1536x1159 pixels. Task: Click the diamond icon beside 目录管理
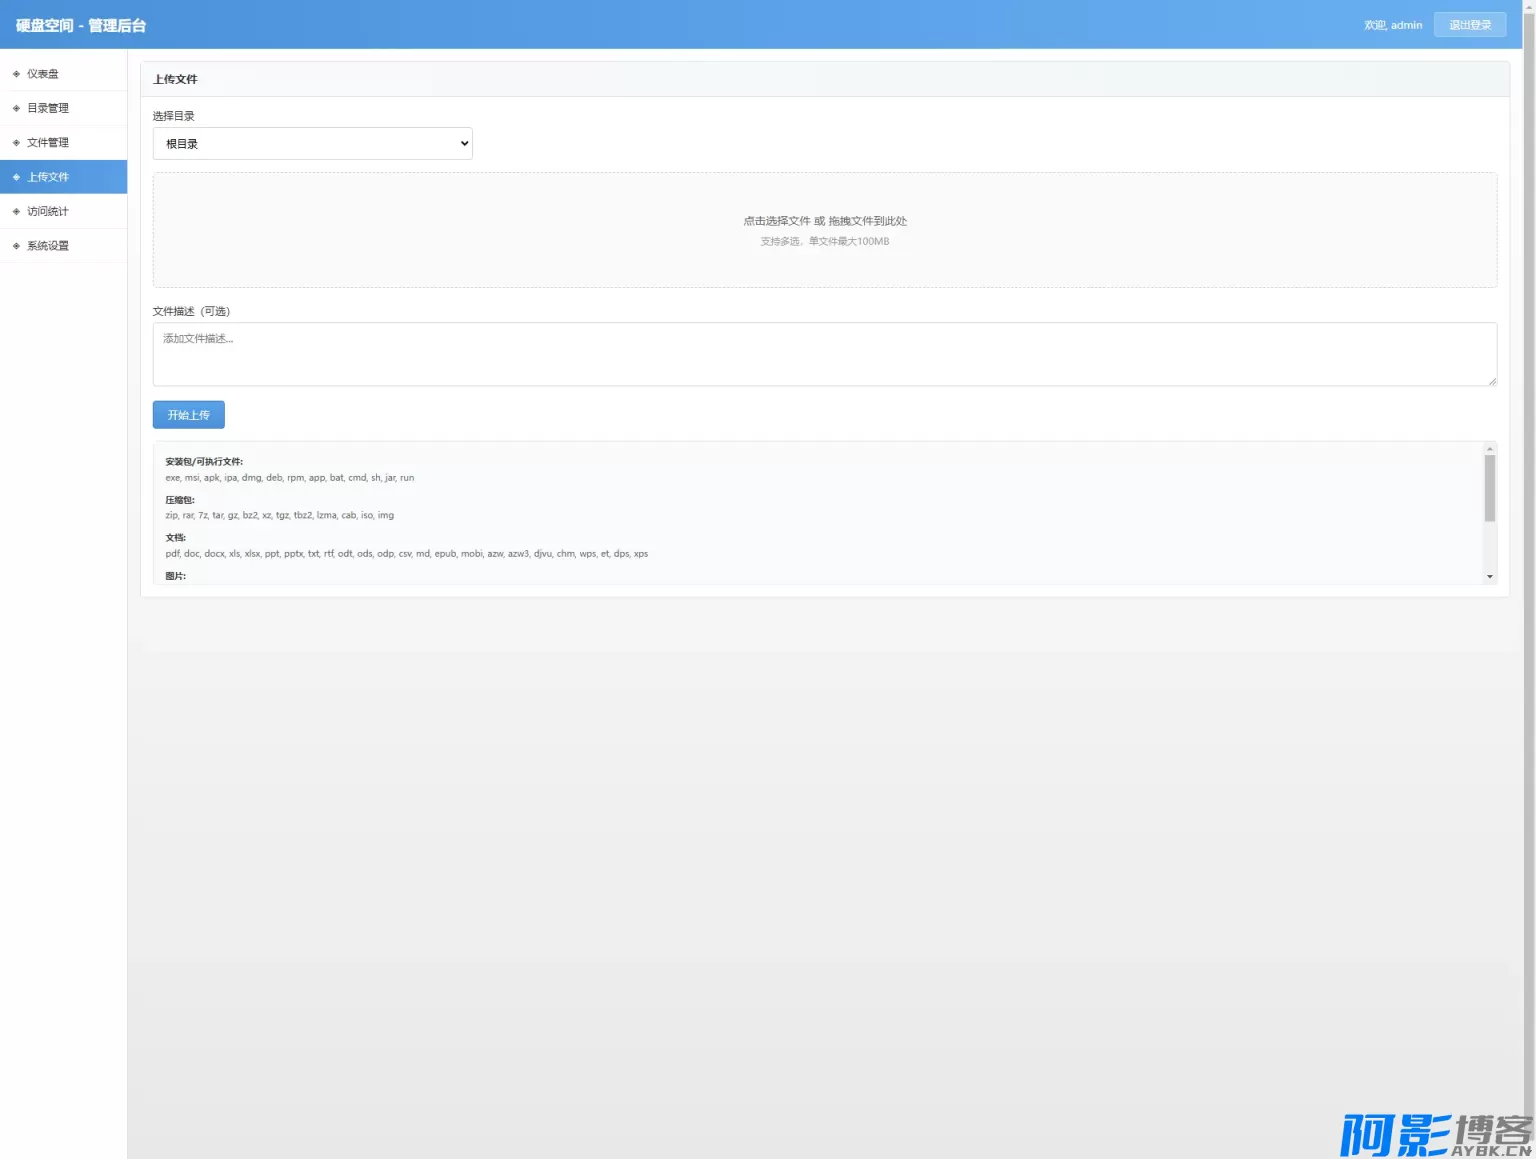[16, 108]
